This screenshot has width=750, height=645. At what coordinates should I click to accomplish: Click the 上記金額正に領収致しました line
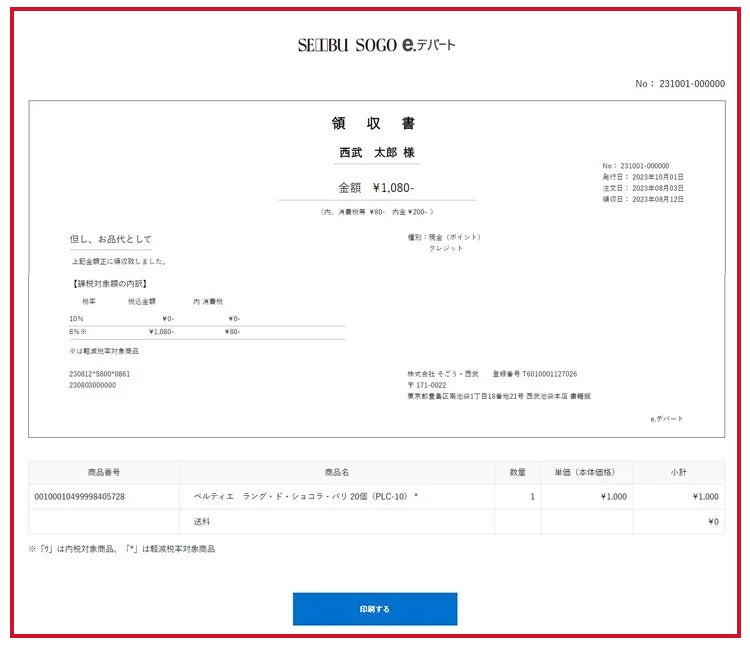pyautogui.click(x=119, y=261)
